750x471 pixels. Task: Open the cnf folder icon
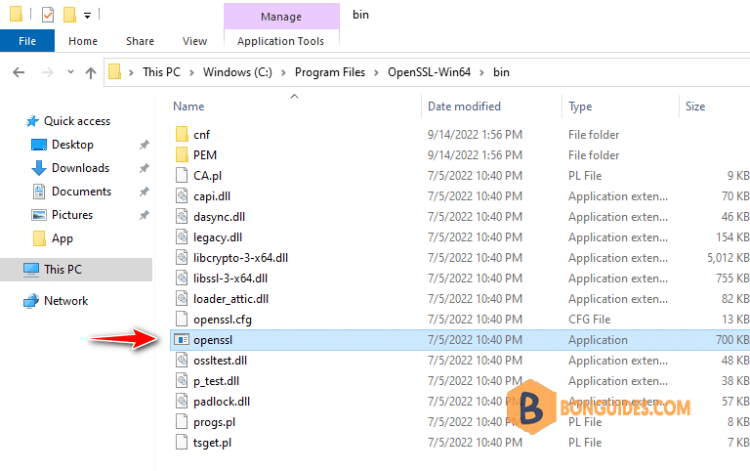pos(181,135)
